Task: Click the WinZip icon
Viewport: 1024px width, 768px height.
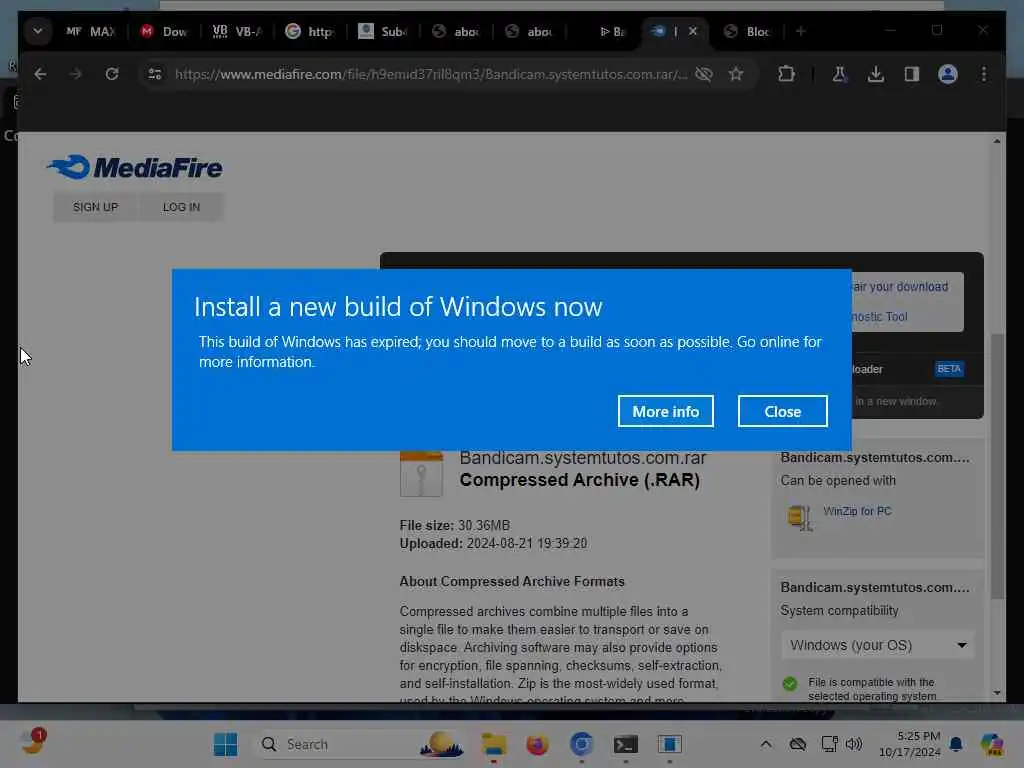Action: (x=800, y=517)
